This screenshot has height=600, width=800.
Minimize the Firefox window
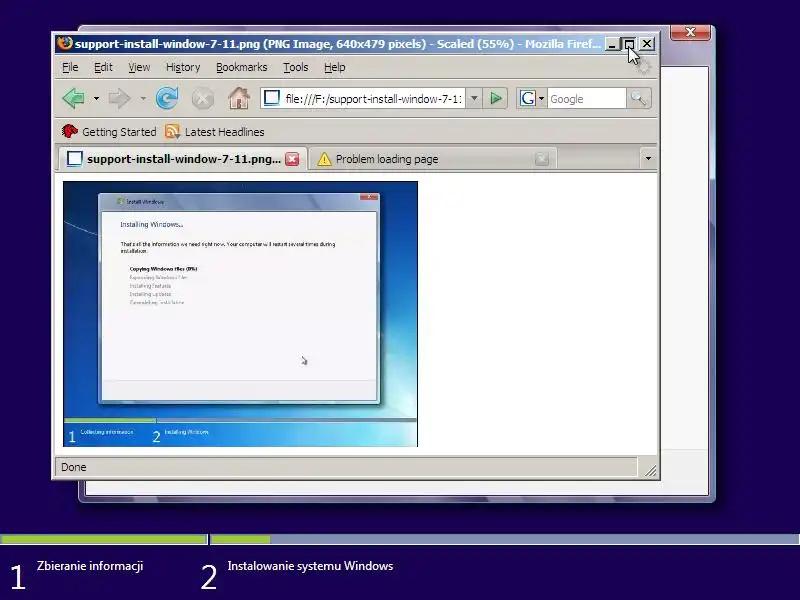click(x=612, y=44)
